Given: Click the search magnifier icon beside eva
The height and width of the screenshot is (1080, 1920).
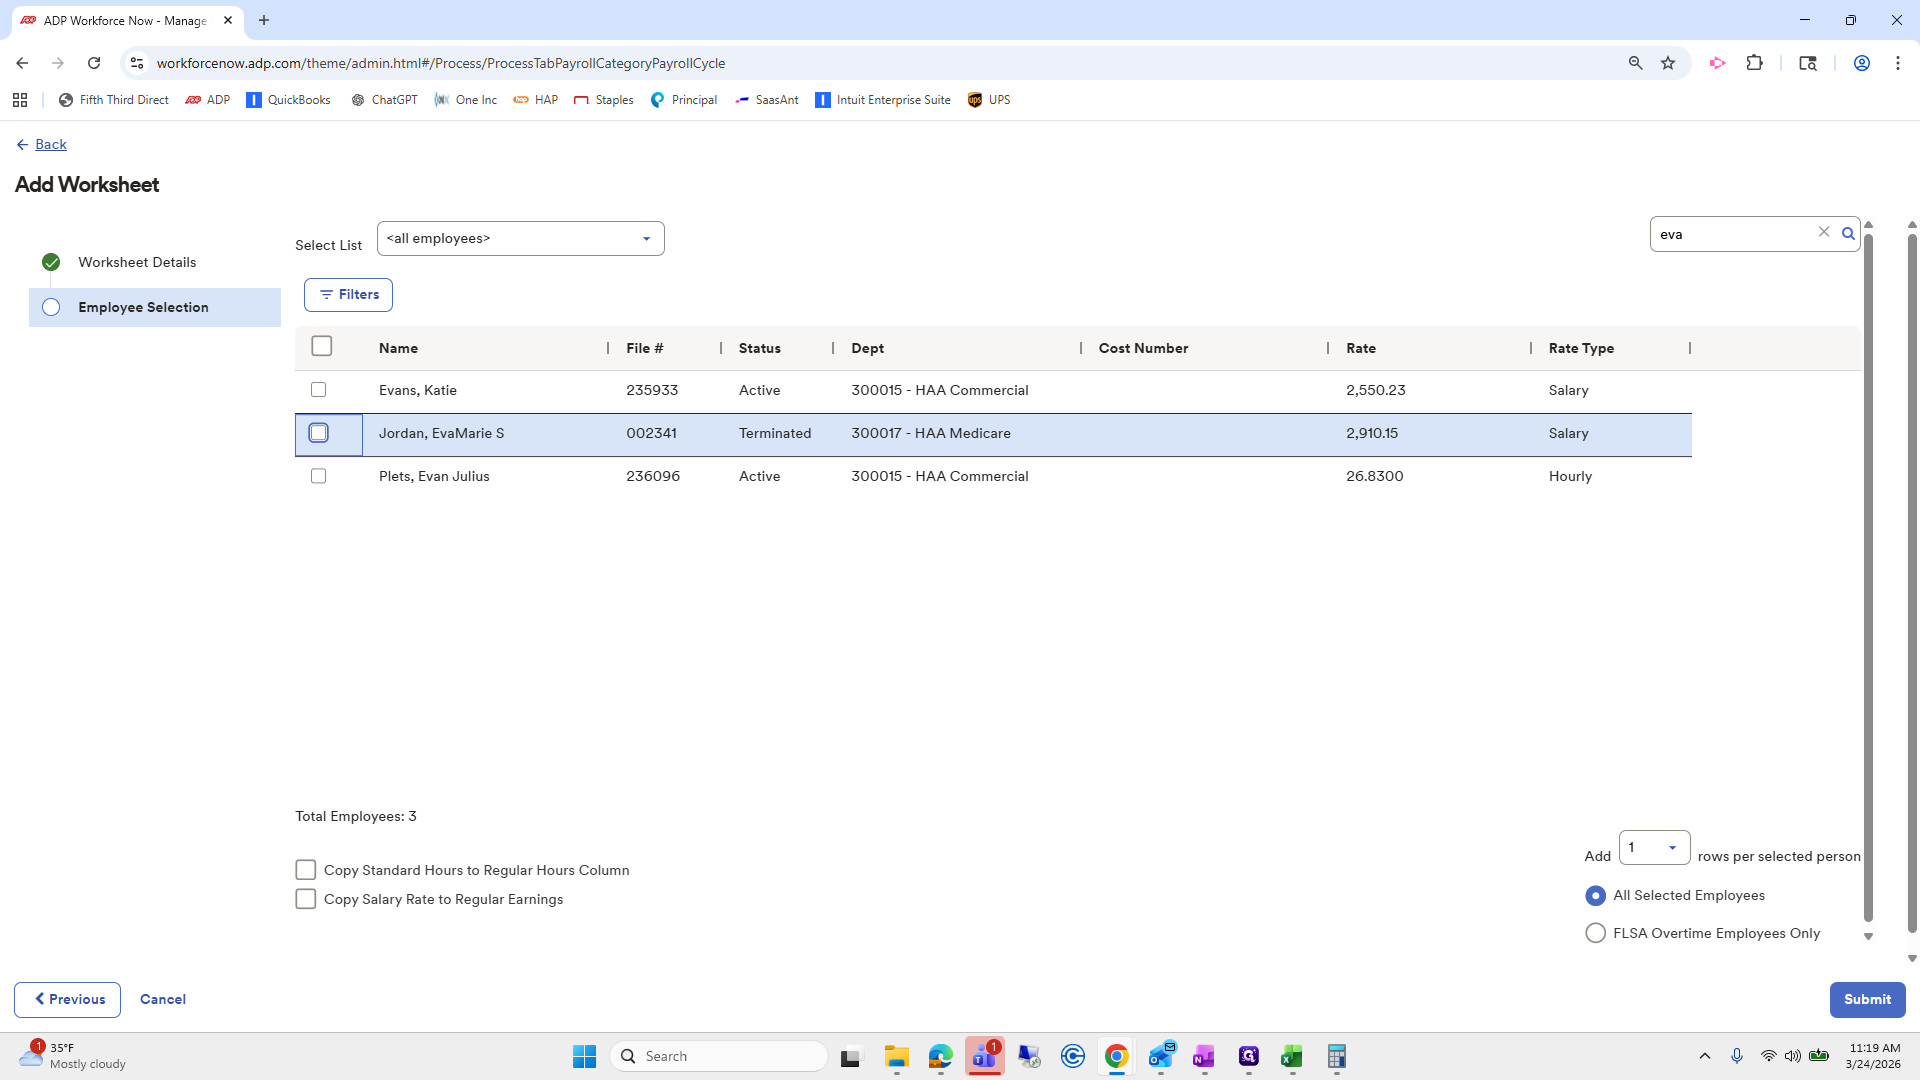Looking at the screenshot, I should (1848, 234).
